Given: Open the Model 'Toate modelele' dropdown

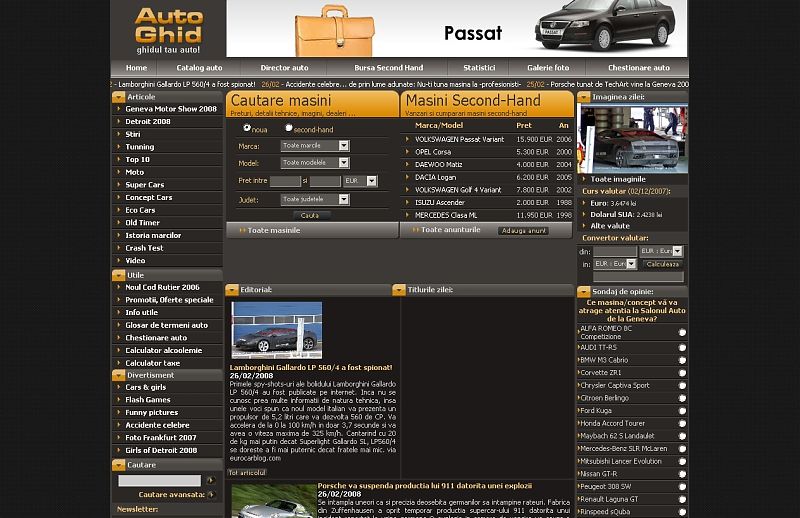Looking at the screenshot, I should (315, 163).
